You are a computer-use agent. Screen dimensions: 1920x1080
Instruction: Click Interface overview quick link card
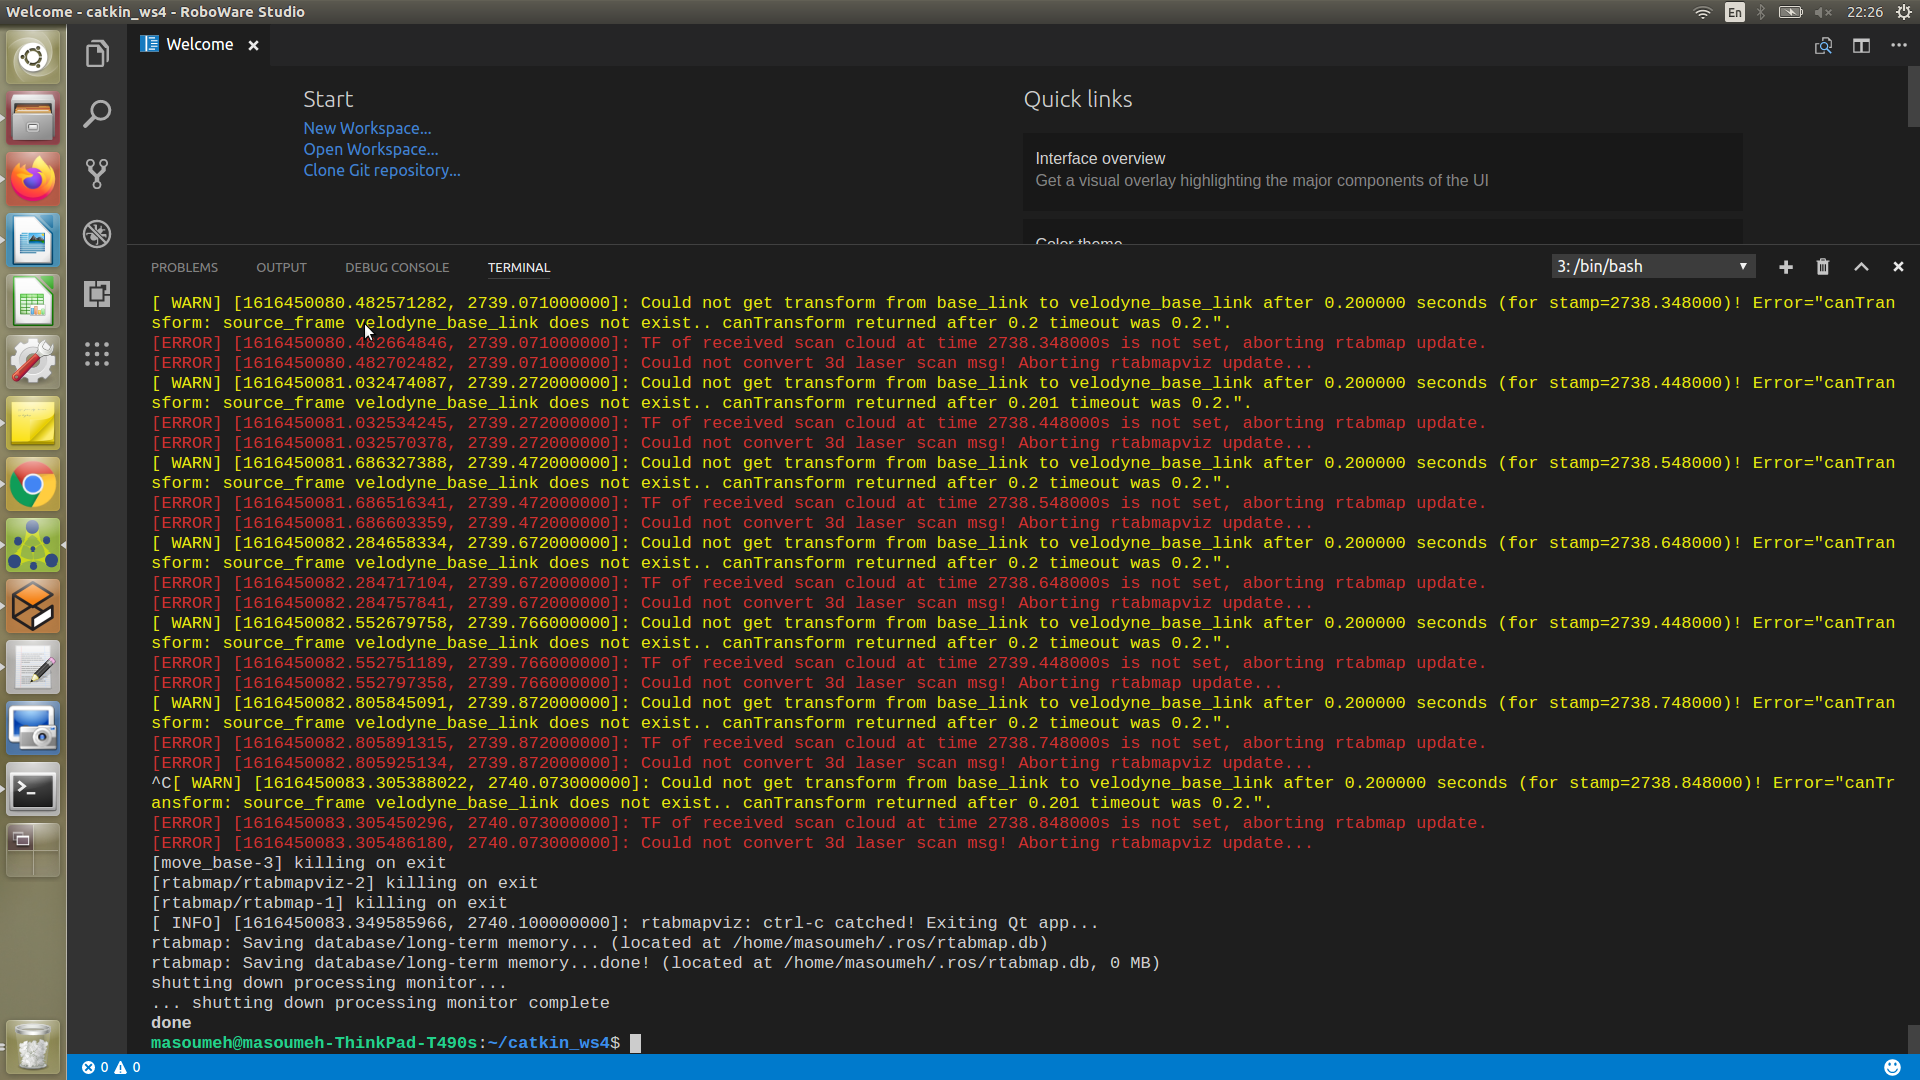pyautogui.click(x=1382, y=170)
